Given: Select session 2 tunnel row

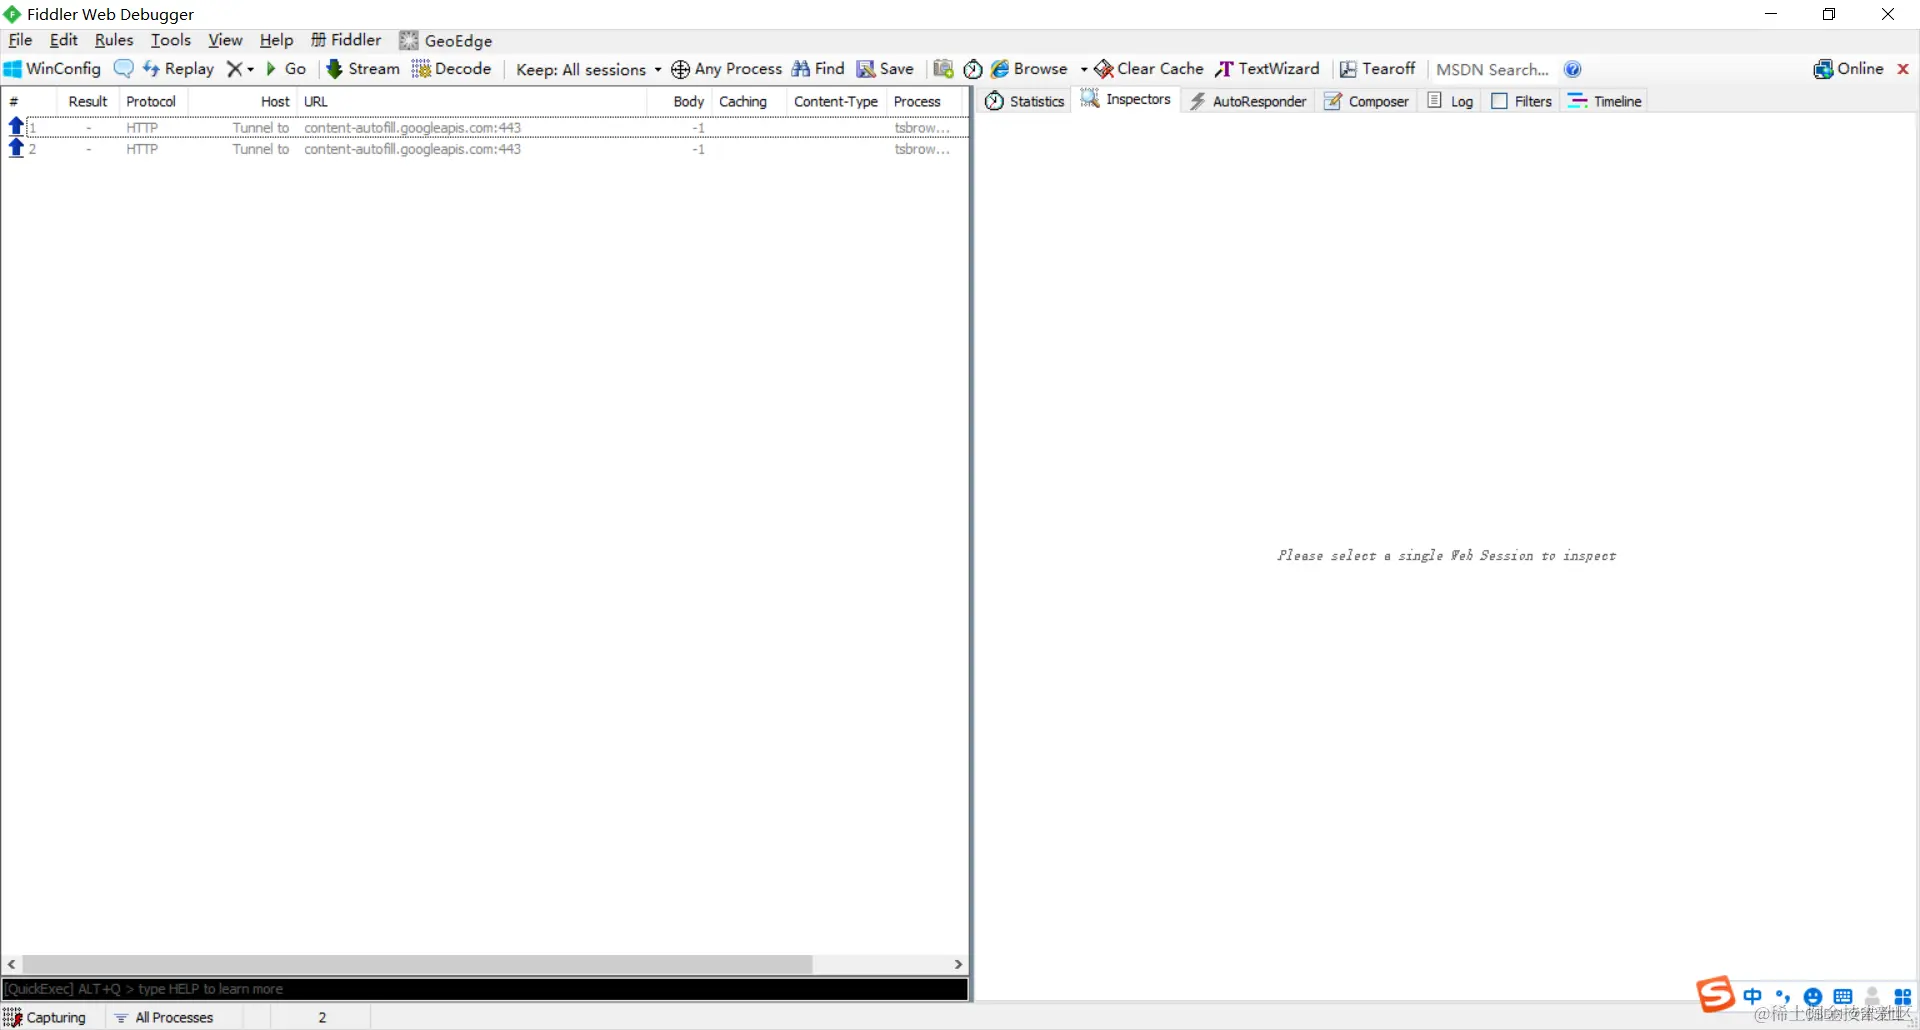Looking at the screenshot, I should tap(485, 149).
